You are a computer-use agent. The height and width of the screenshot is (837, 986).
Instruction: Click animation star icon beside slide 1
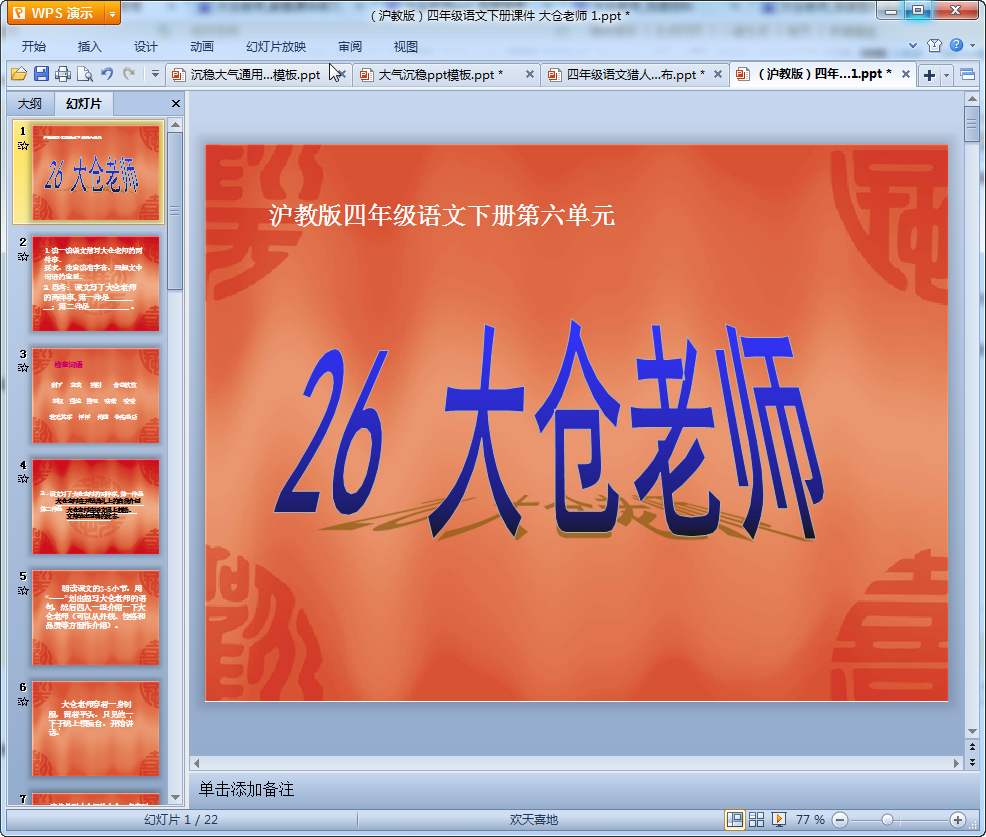coord(23,146)
